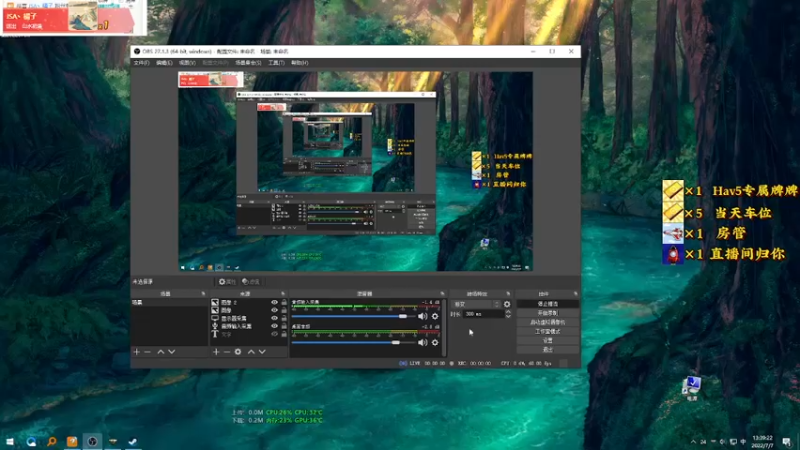Click the audio mixer vertical scrollbar

click(x=444, y=328)
